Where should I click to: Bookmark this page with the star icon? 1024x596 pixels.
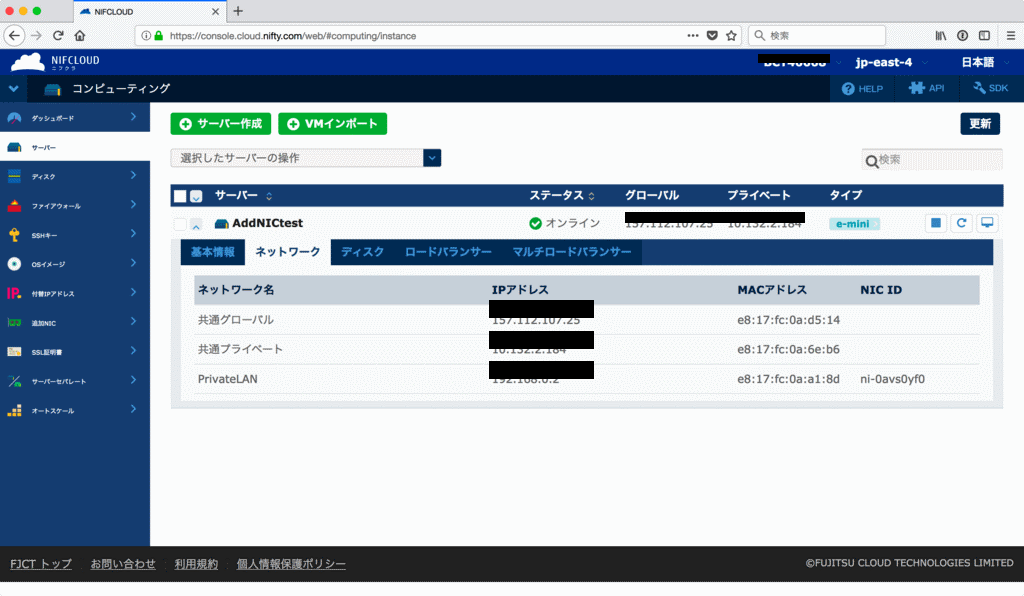pyautogui.click(x=731, y=35)
